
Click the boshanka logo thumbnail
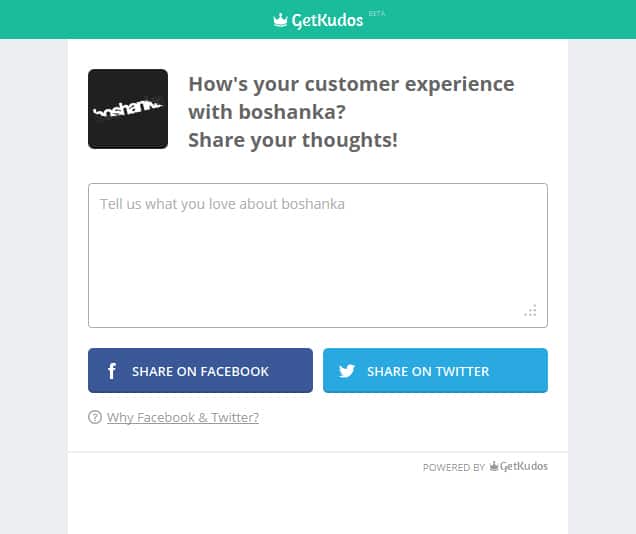128,109
